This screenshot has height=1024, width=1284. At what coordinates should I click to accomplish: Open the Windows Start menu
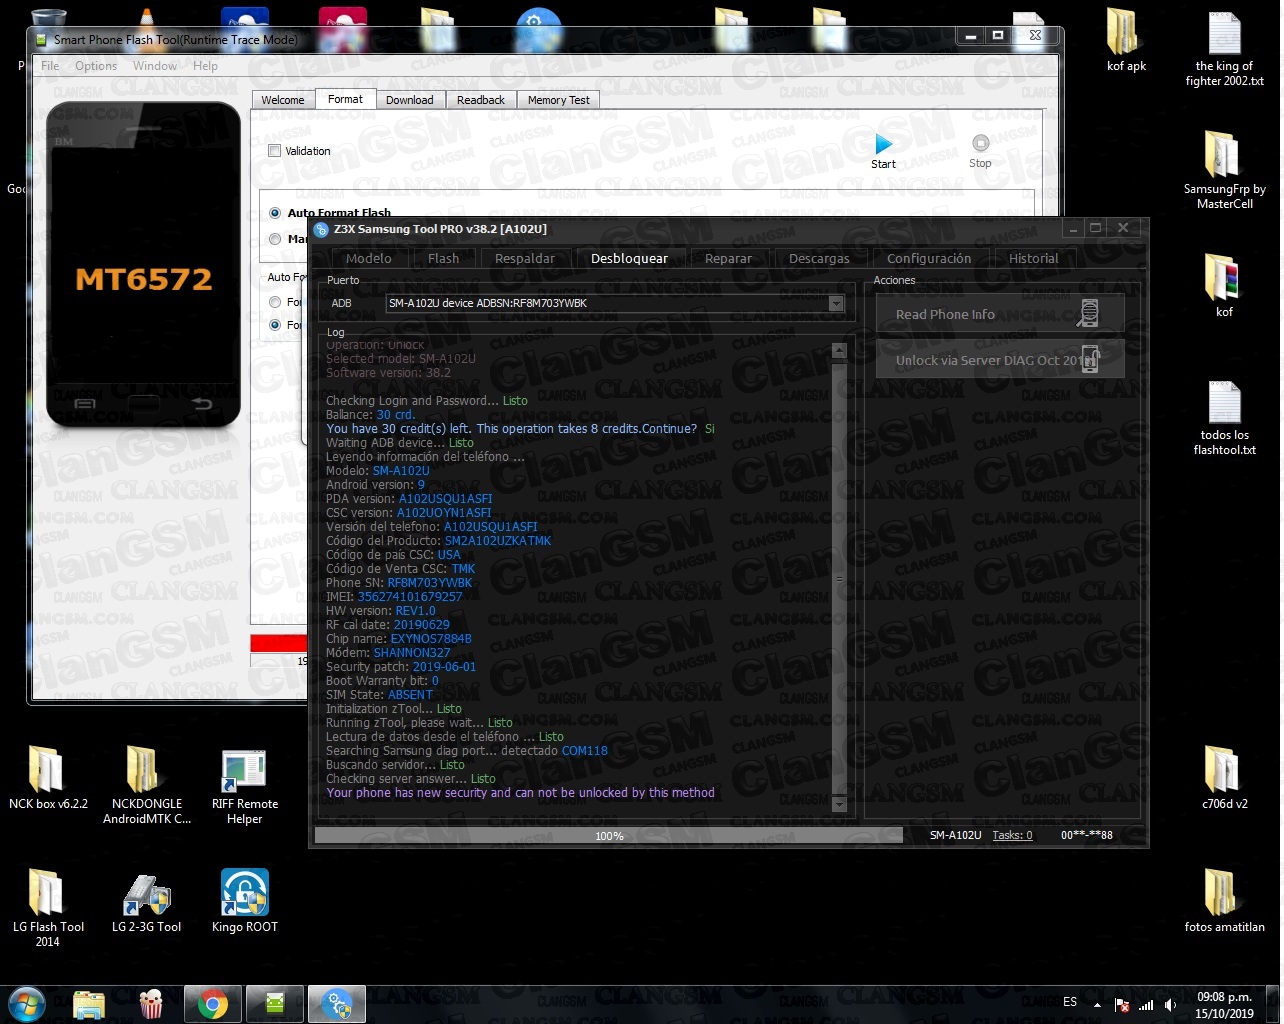(27, 1004)
